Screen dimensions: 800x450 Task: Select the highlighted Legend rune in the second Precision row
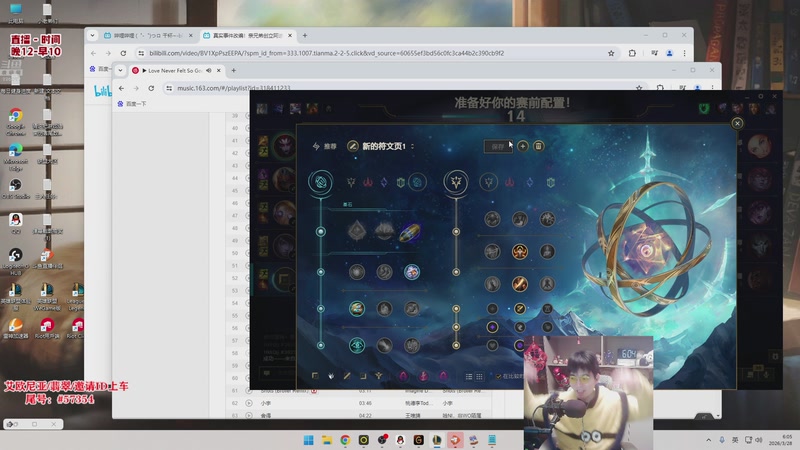pos(520,252)
